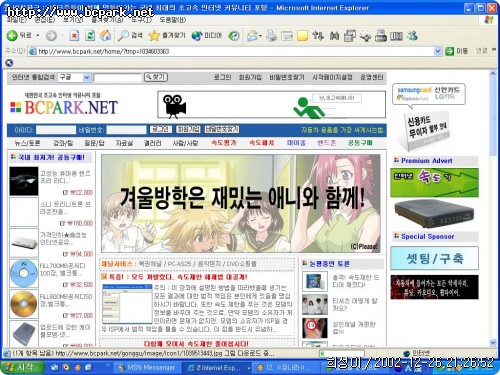
Task: Open the 2 Internet Exp... taskbar group dropdown
Action: click(x=249, y=368)
